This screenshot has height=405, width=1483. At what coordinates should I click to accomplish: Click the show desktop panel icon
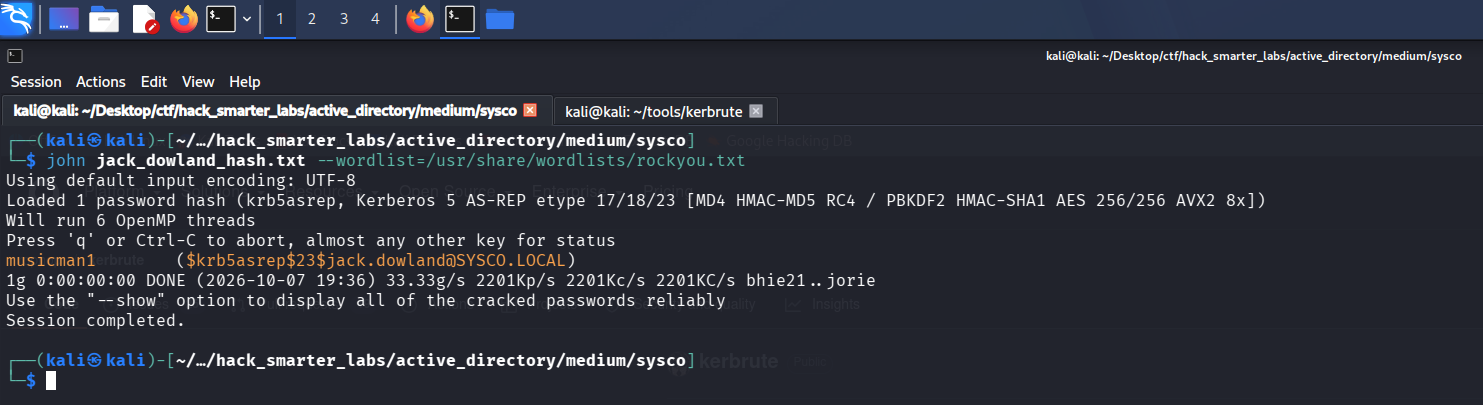pos(64,19)
